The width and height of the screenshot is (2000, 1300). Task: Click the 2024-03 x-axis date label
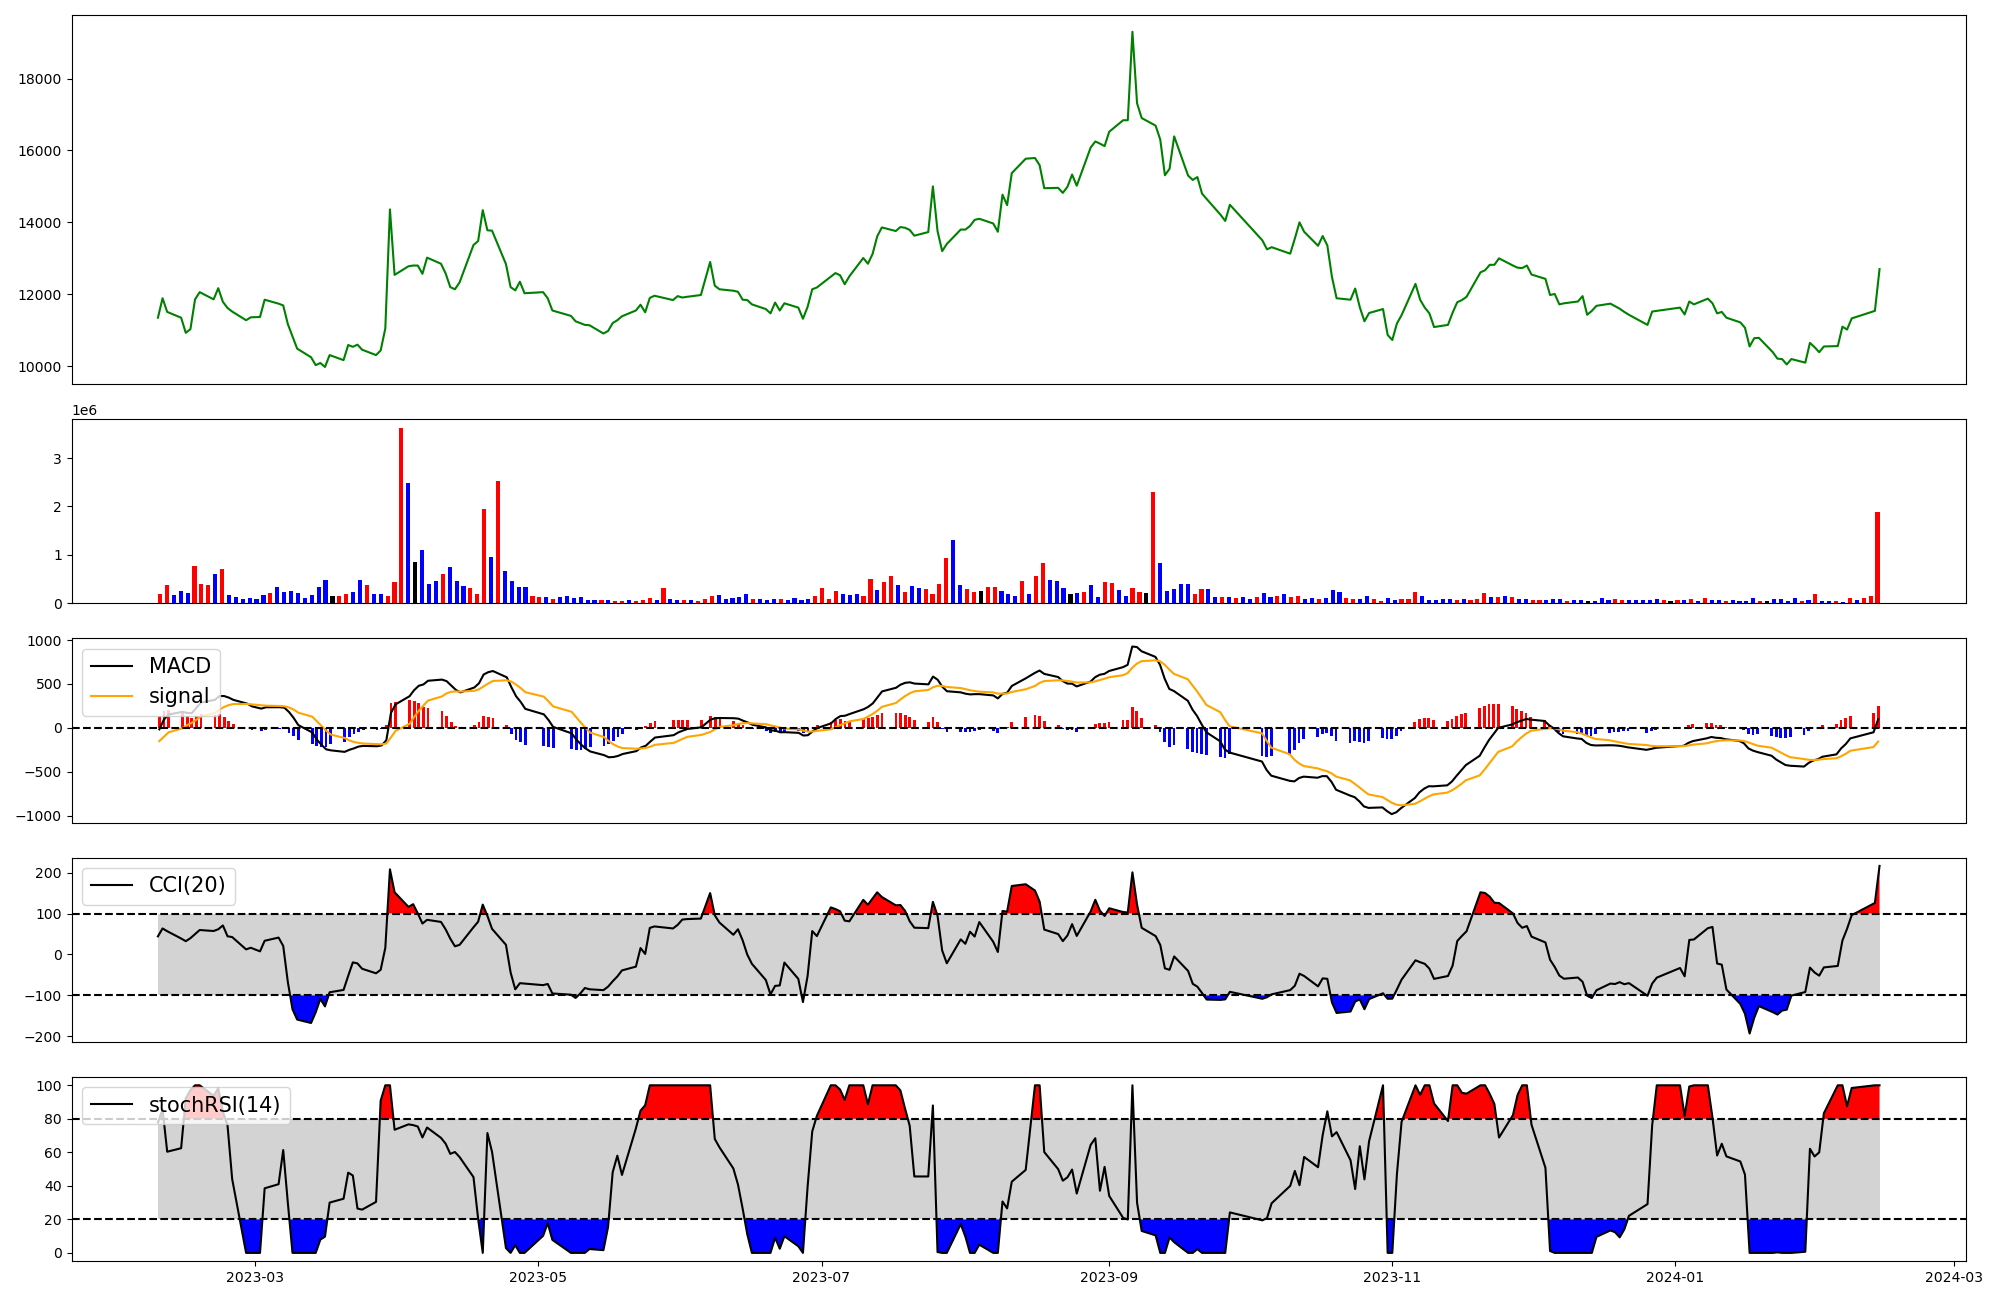coord(1954,1277)
